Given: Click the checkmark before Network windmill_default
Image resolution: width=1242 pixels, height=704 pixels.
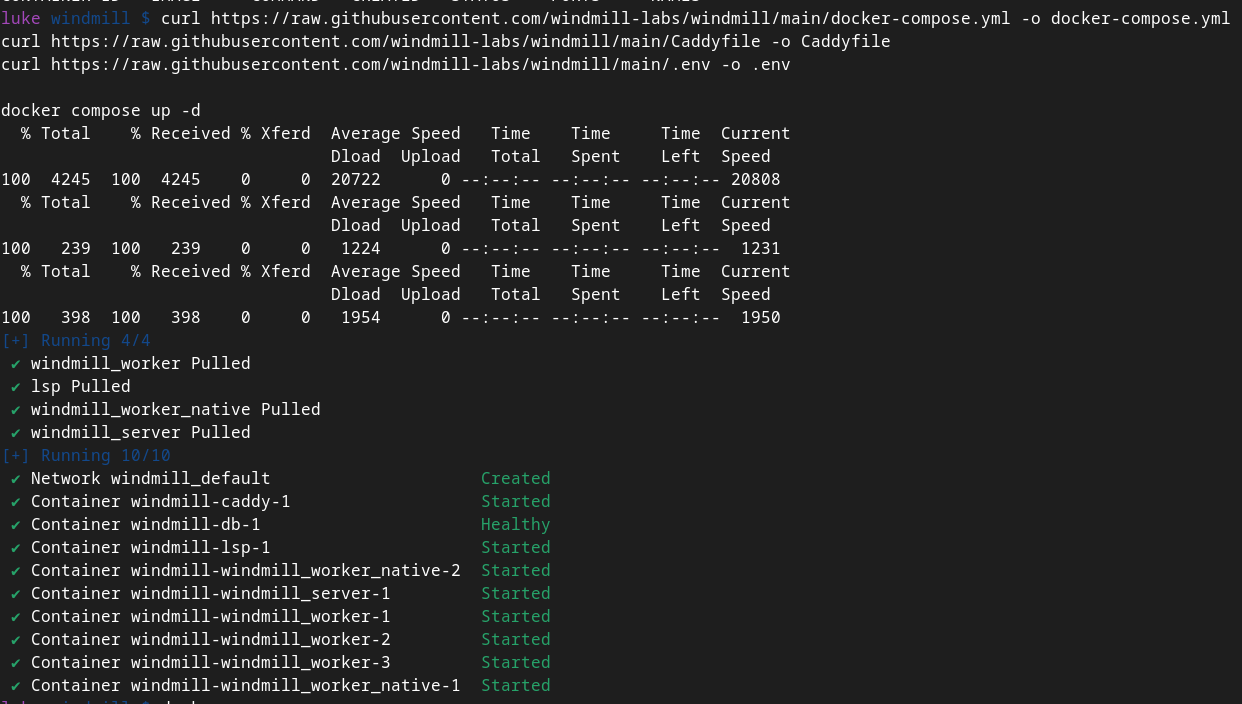Looking at the screenshot, I should tap(16, 479).
